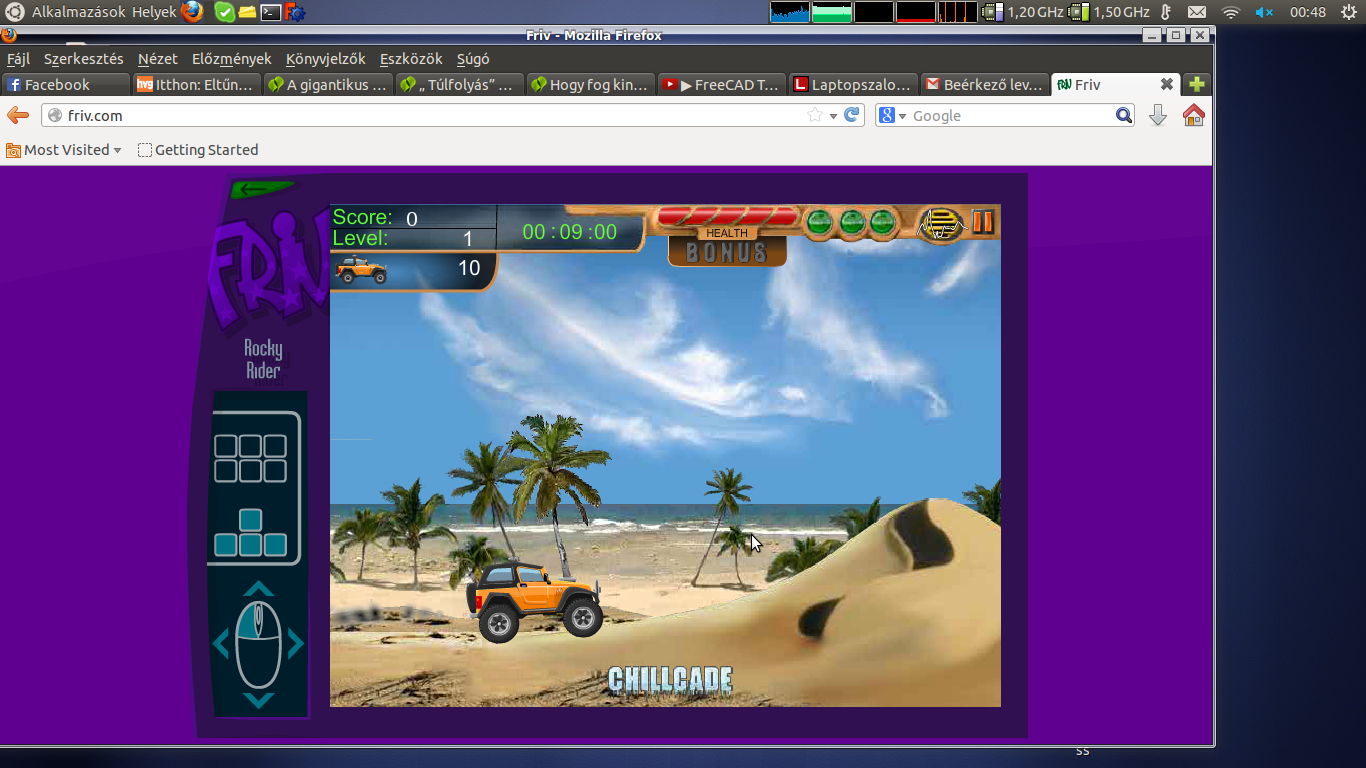Screen dimensions: 1366x768
Task: Switch to the FreeCAD T... tab
Action: click(721, 85)
